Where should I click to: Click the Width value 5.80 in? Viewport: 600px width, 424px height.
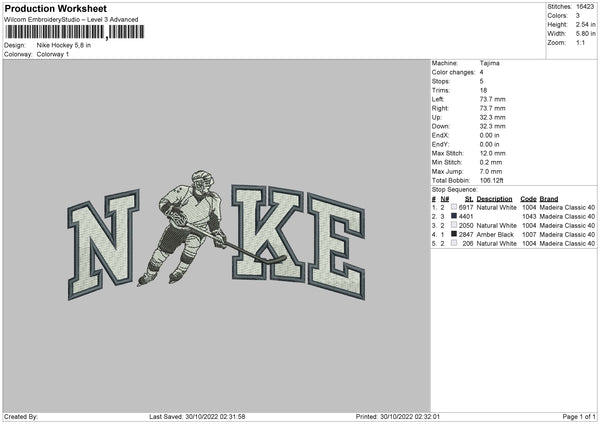(585, 34)
